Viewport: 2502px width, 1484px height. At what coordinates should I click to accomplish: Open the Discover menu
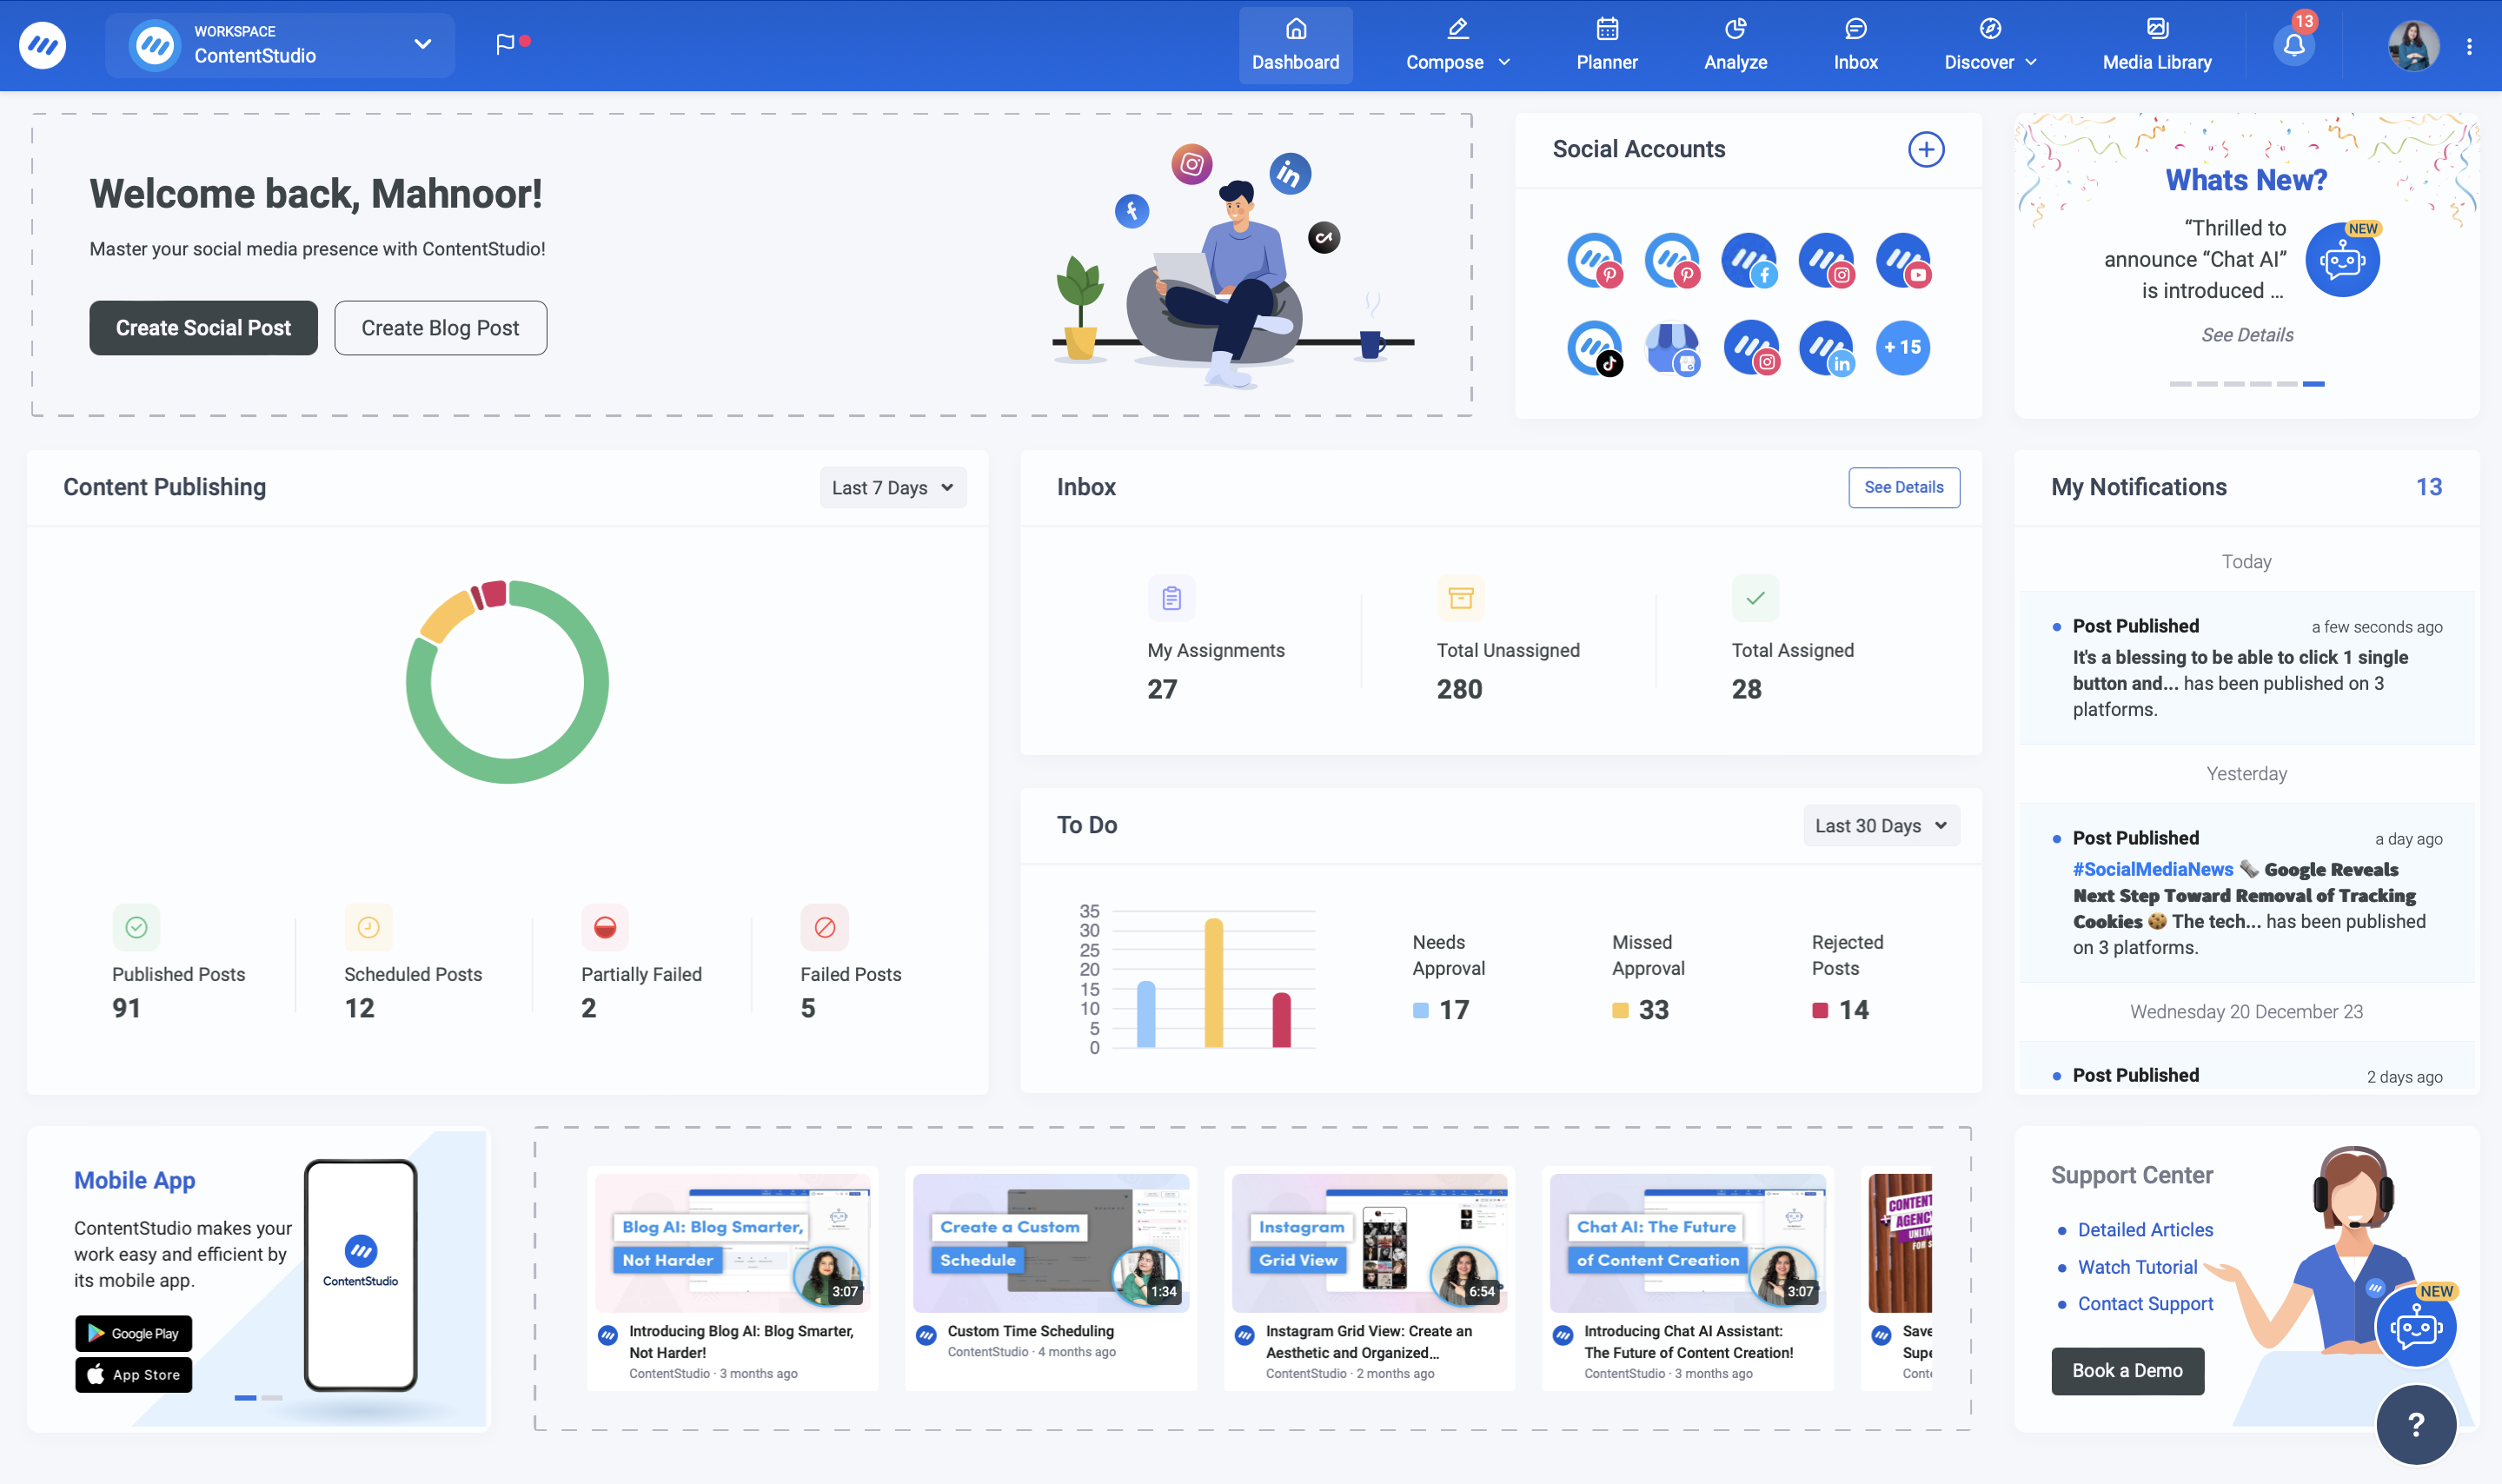click(x=1991, y=44)
